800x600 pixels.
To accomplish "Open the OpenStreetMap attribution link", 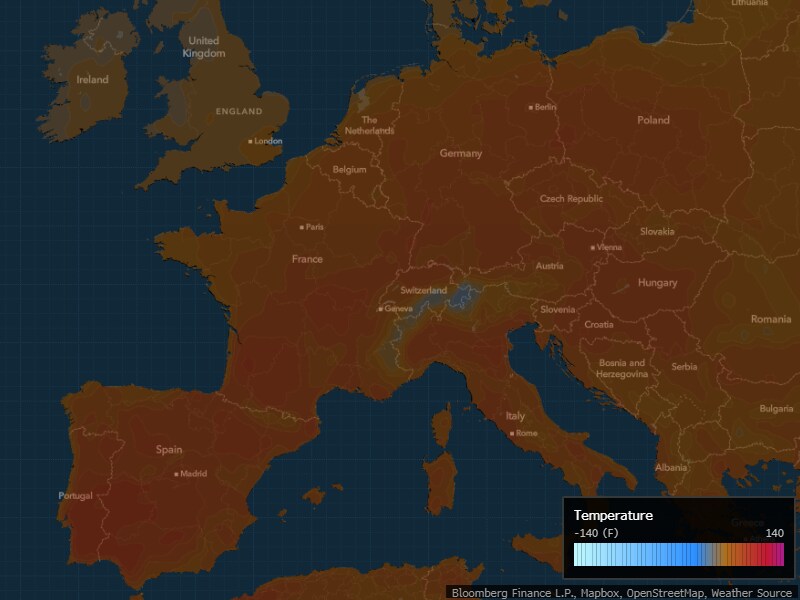I will pyautogui.click(x=665, y=593).
